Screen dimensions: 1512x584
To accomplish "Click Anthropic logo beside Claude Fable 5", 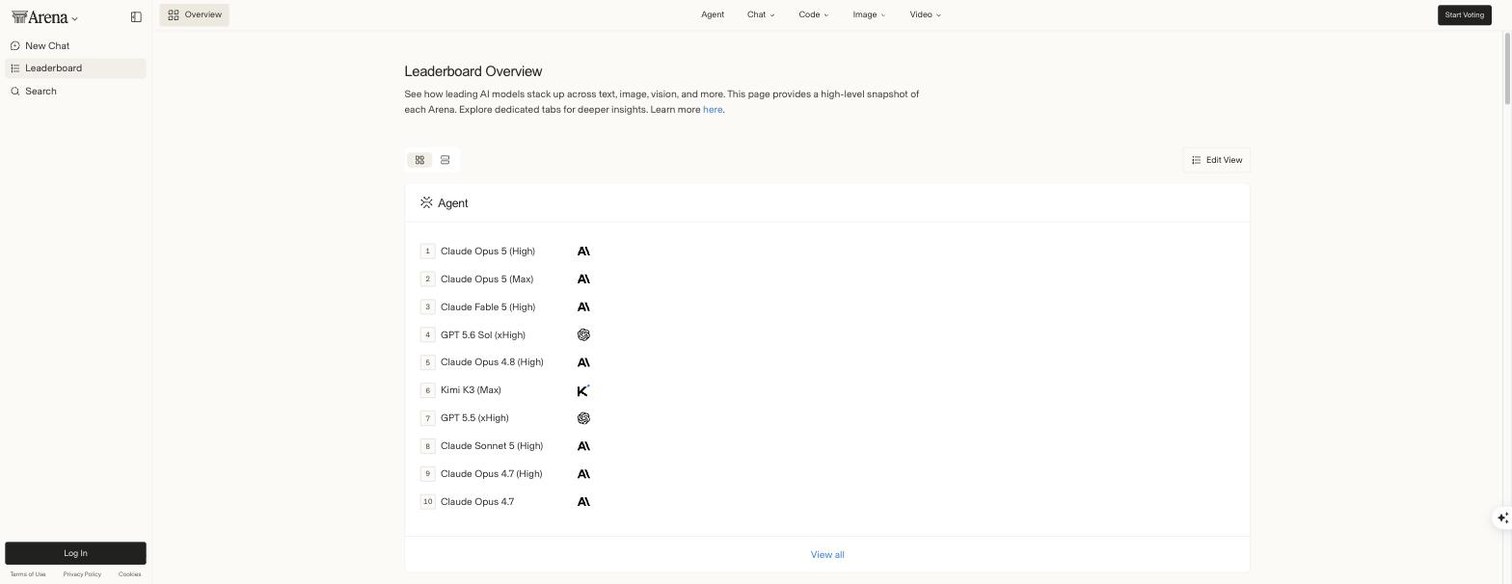I will click(x=584, y=307).
